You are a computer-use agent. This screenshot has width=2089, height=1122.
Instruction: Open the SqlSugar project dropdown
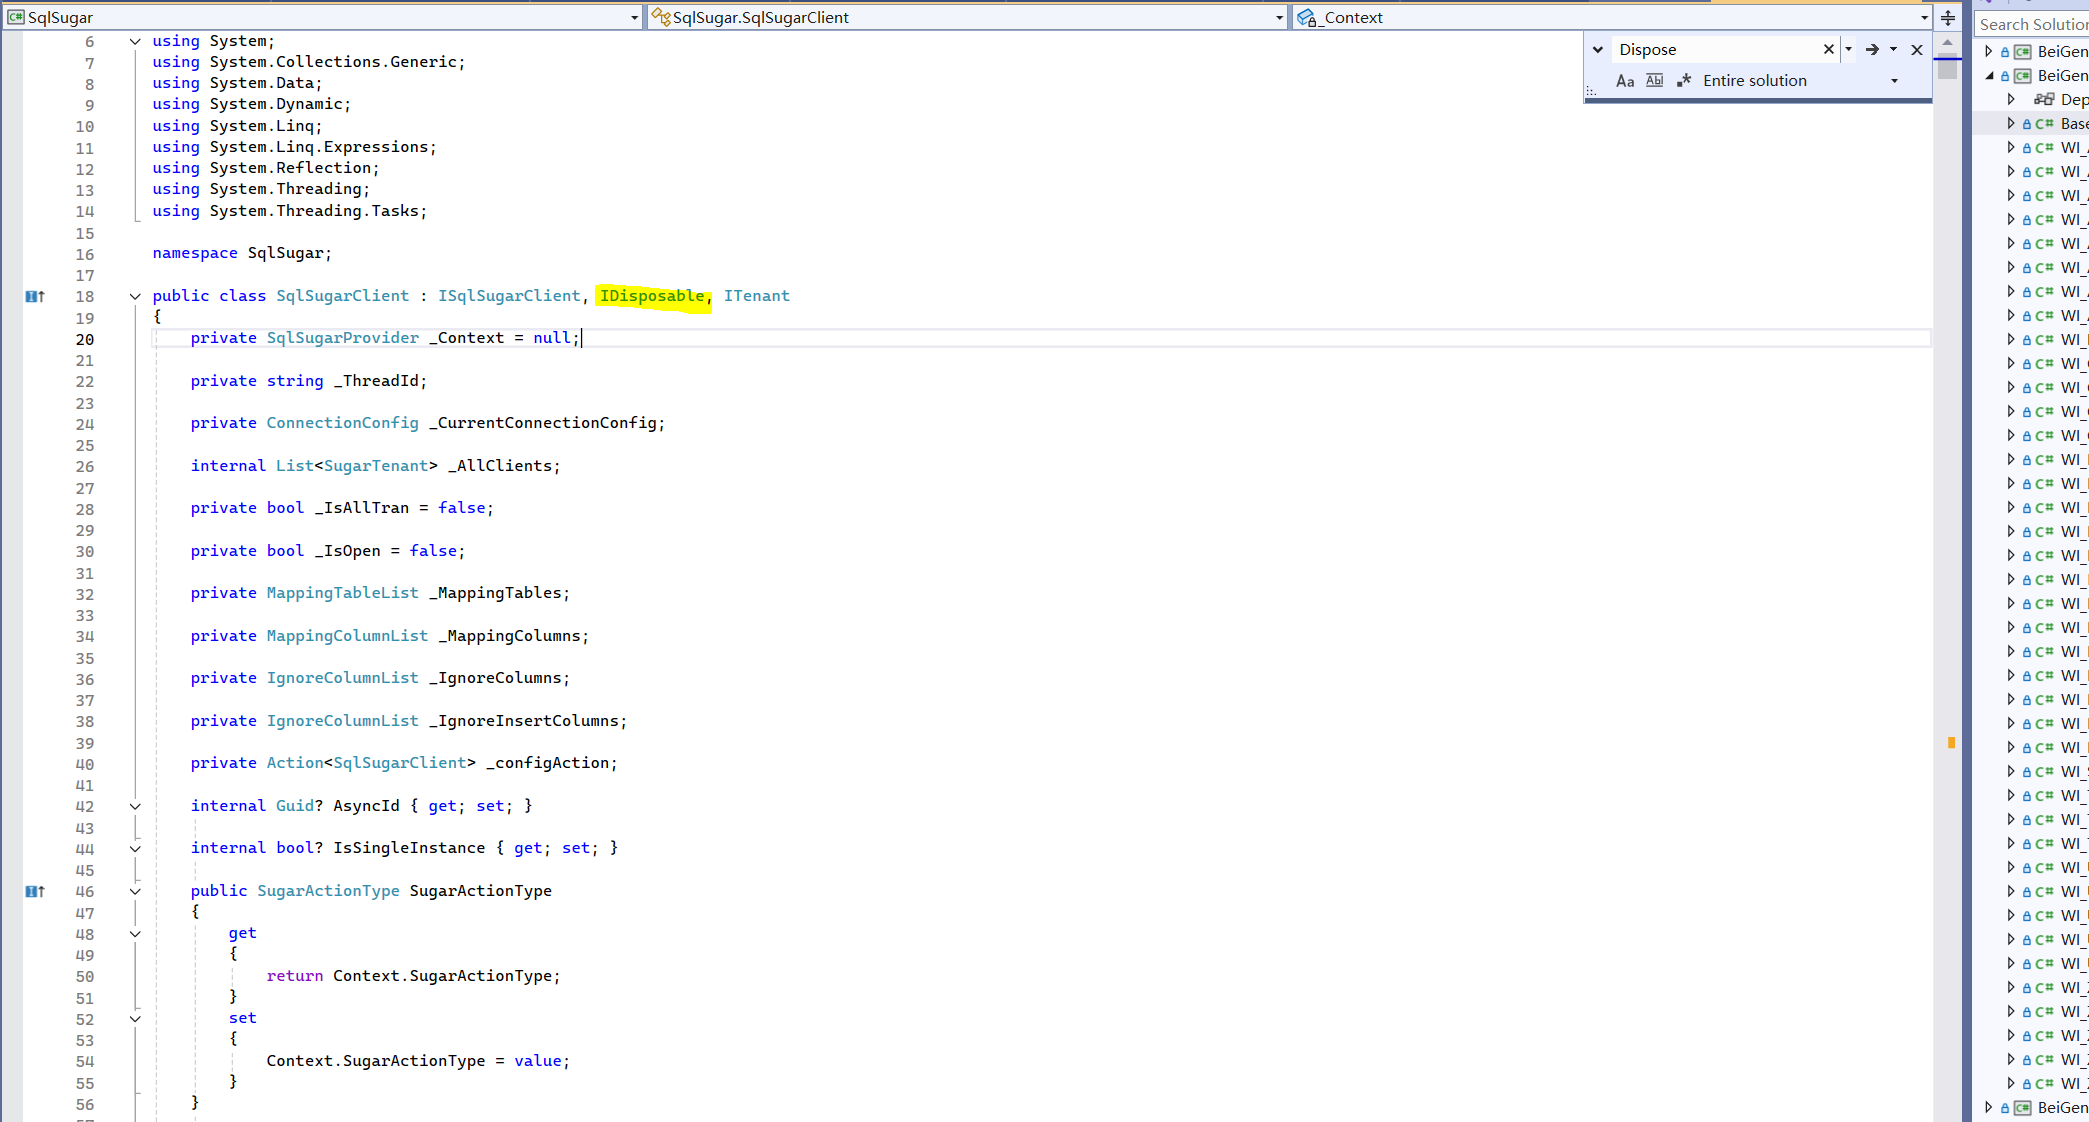coord(634,17)
